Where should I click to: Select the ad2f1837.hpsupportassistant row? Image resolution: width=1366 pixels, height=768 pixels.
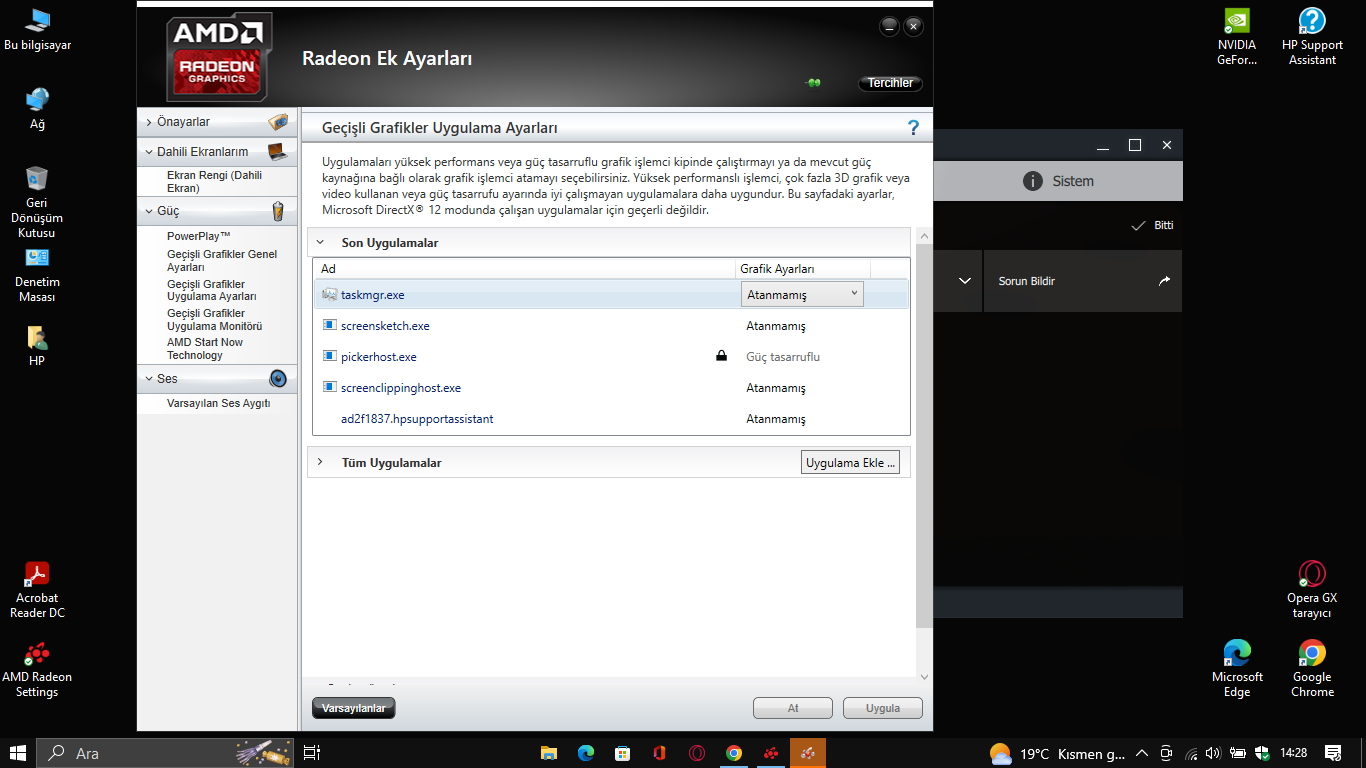611,419
